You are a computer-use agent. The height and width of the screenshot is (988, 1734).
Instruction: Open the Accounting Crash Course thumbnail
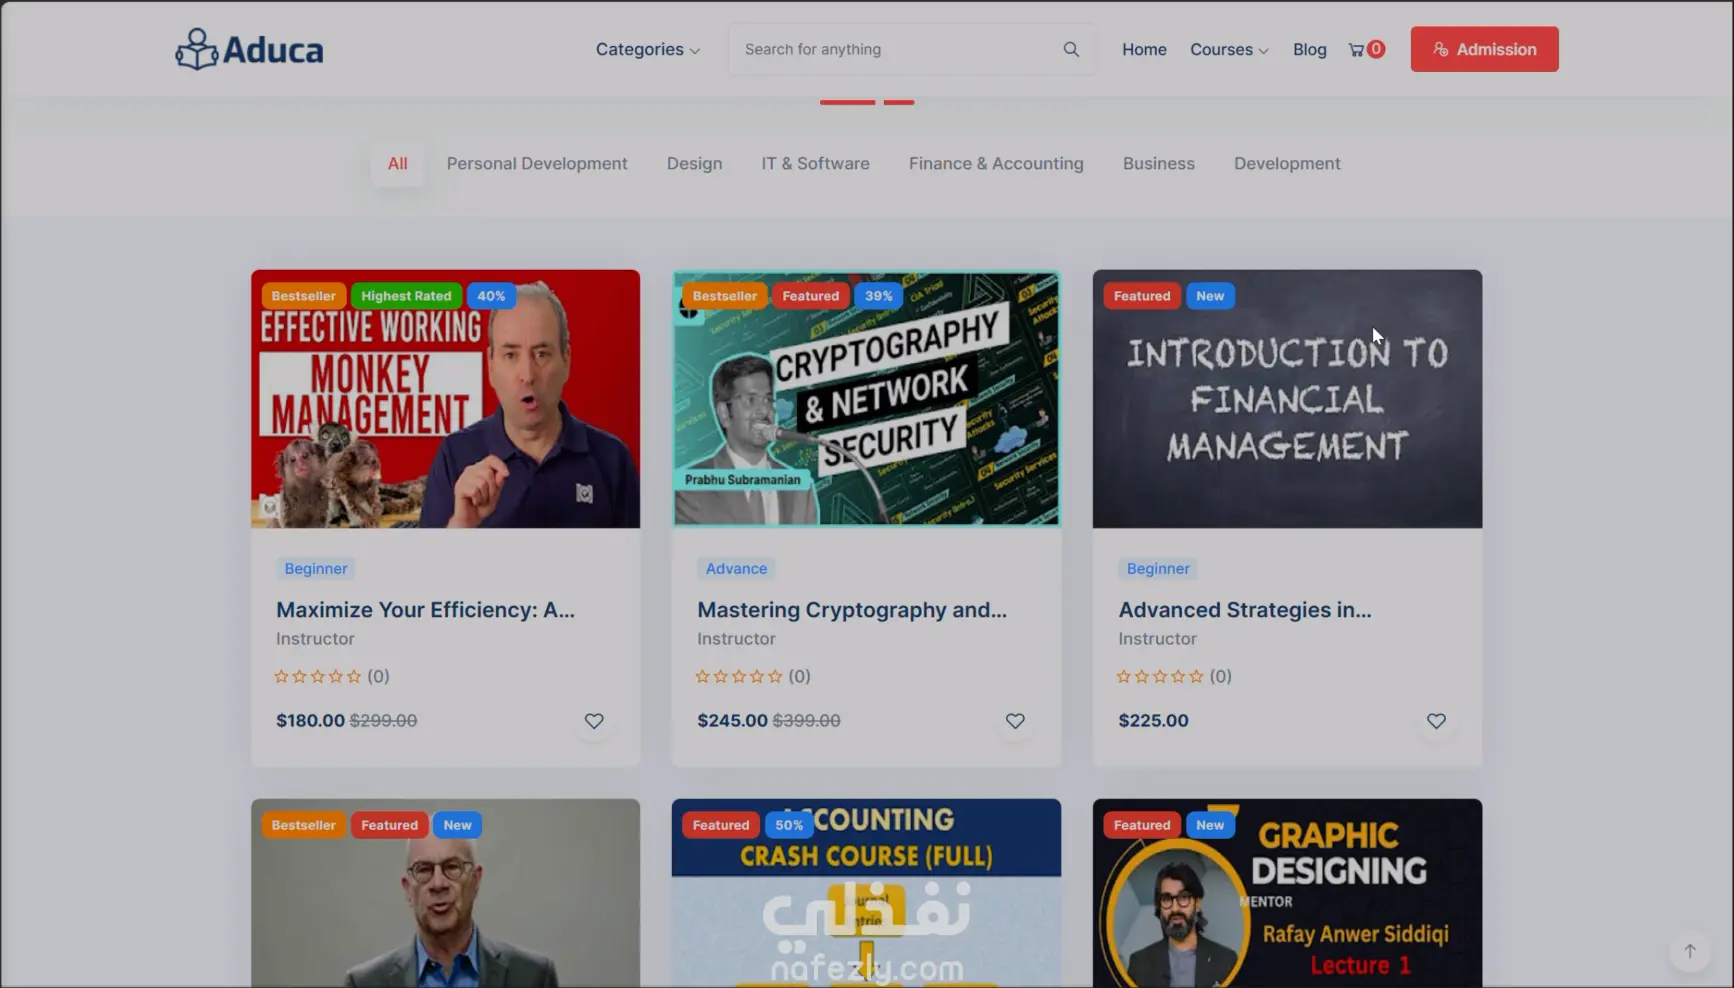(x=867, y=893)
